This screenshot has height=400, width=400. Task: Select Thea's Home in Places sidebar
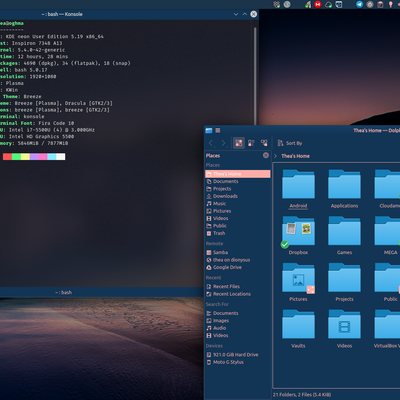point(238,174)
